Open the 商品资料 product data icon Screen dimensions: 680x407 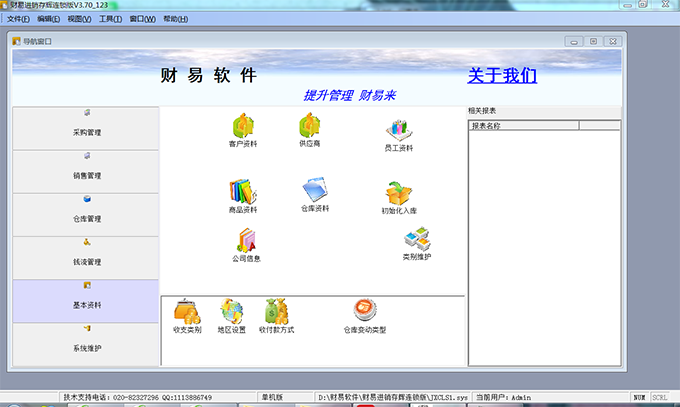click(x=243, y=192)
